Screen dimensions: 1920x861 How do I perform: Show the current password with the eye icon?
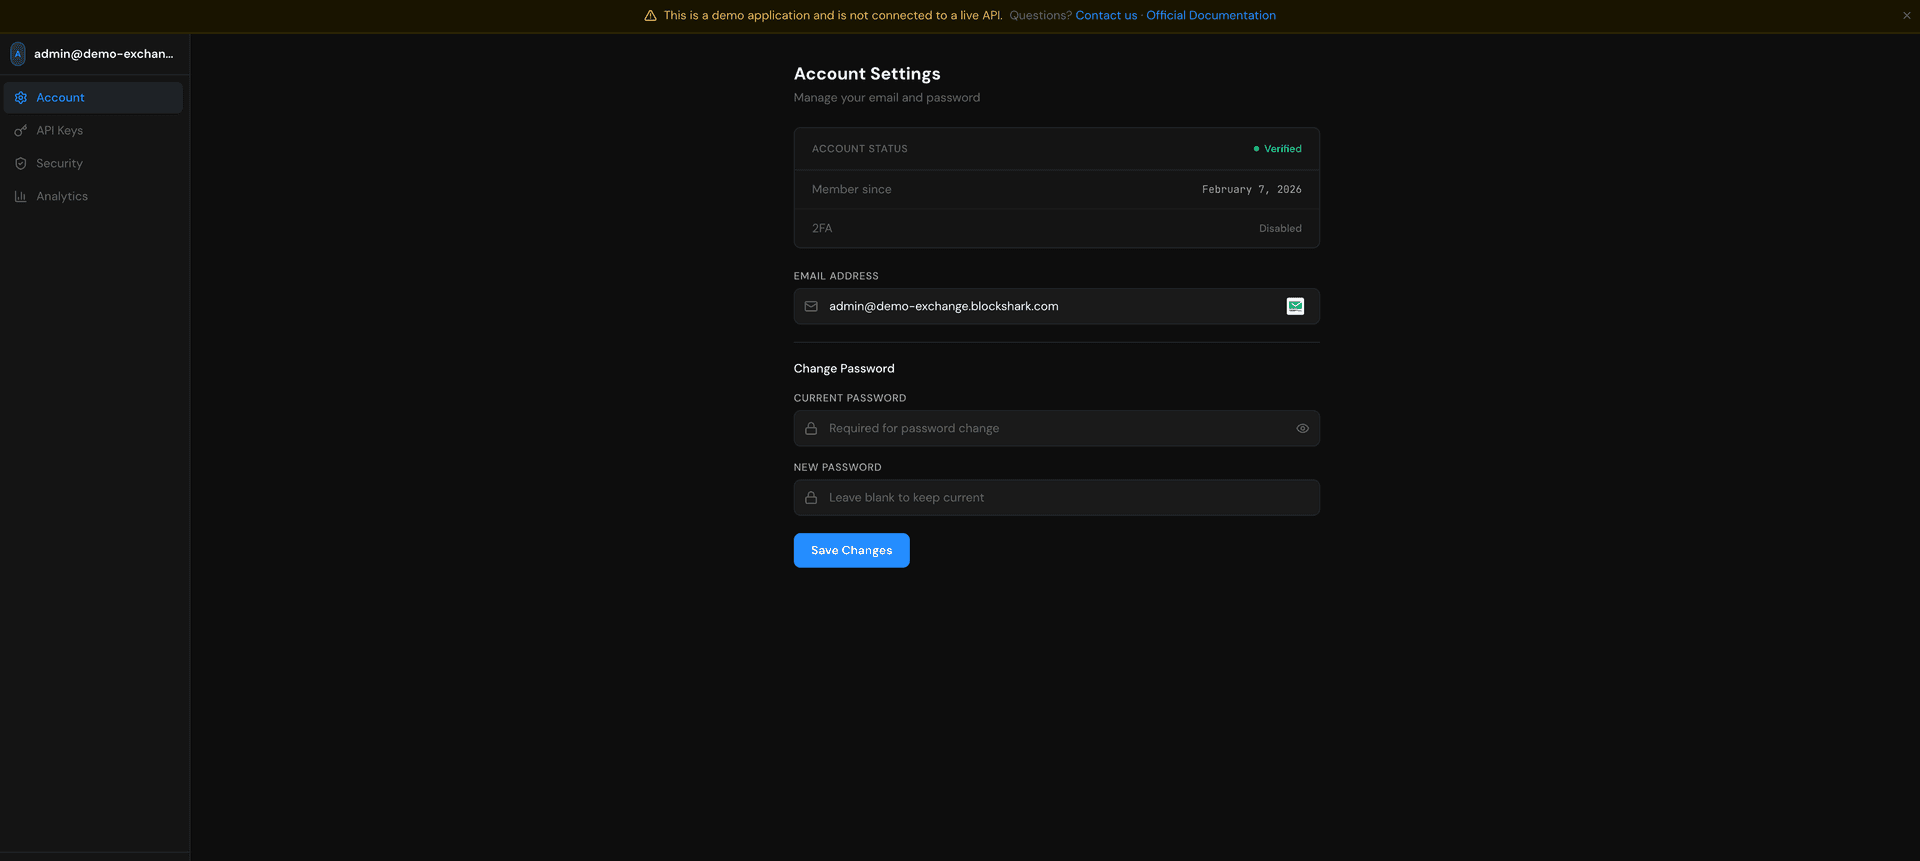point(1302,429)
